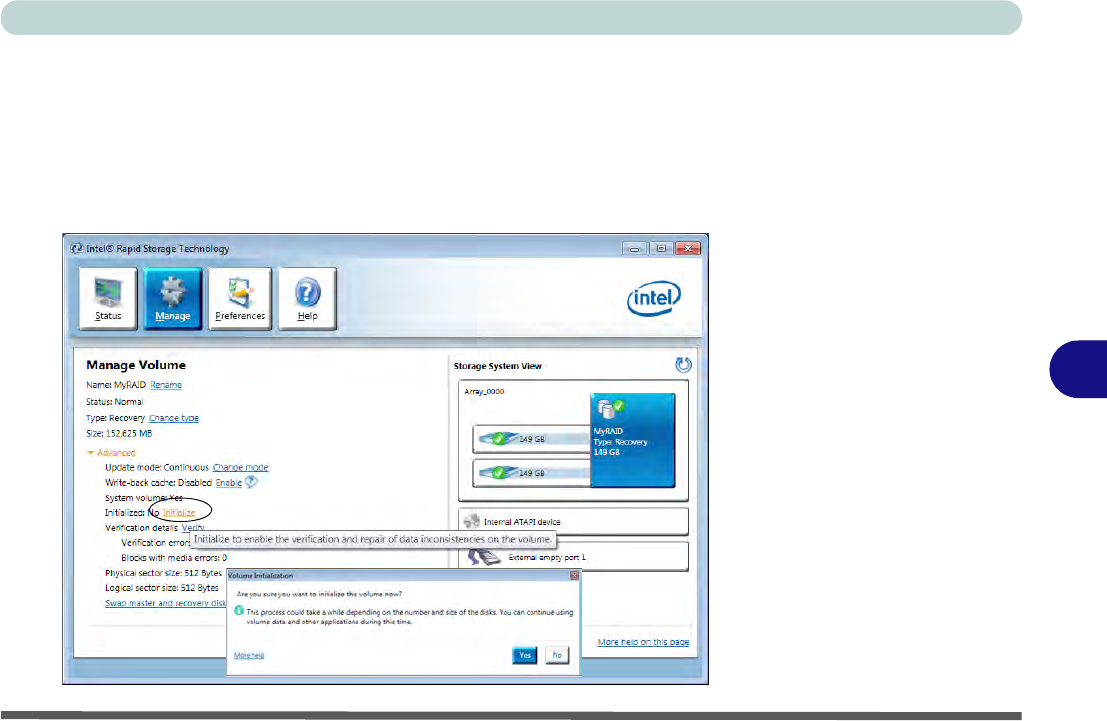Click the Change mode link
The image size is (1107, 721).
point(240,467)
